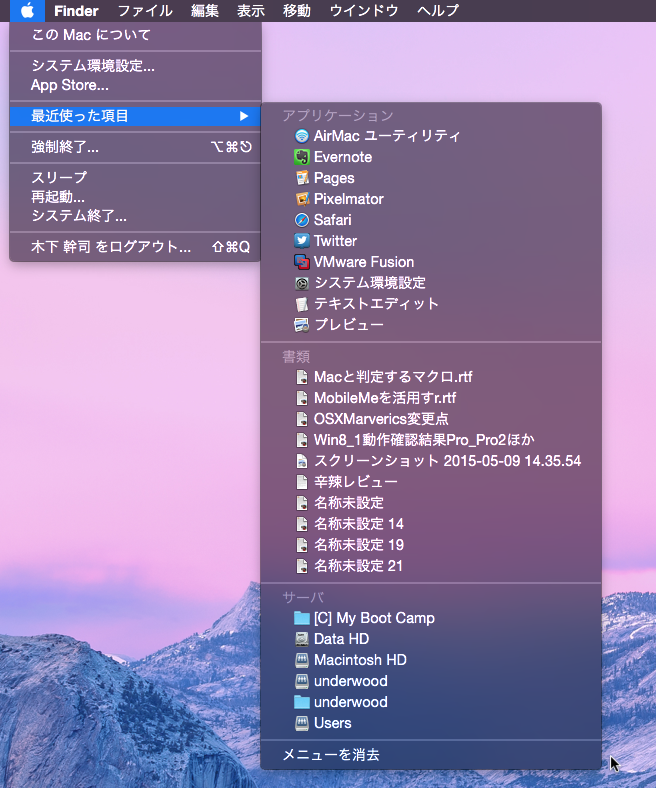This screenshot has width=656, height=788.
Task: Click the Users volume icon
Action: tap(302, 723)
